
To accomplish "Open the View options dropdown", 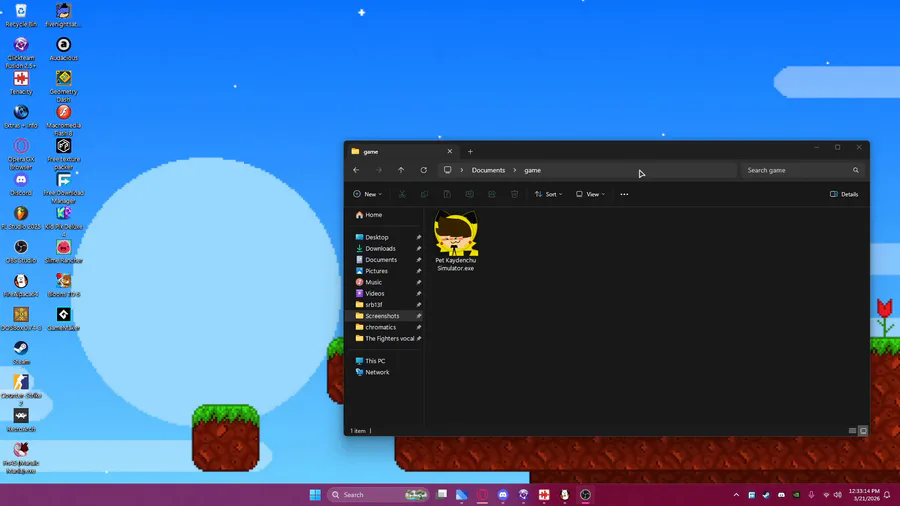I will pyautogui.click(x=590, y=194).
